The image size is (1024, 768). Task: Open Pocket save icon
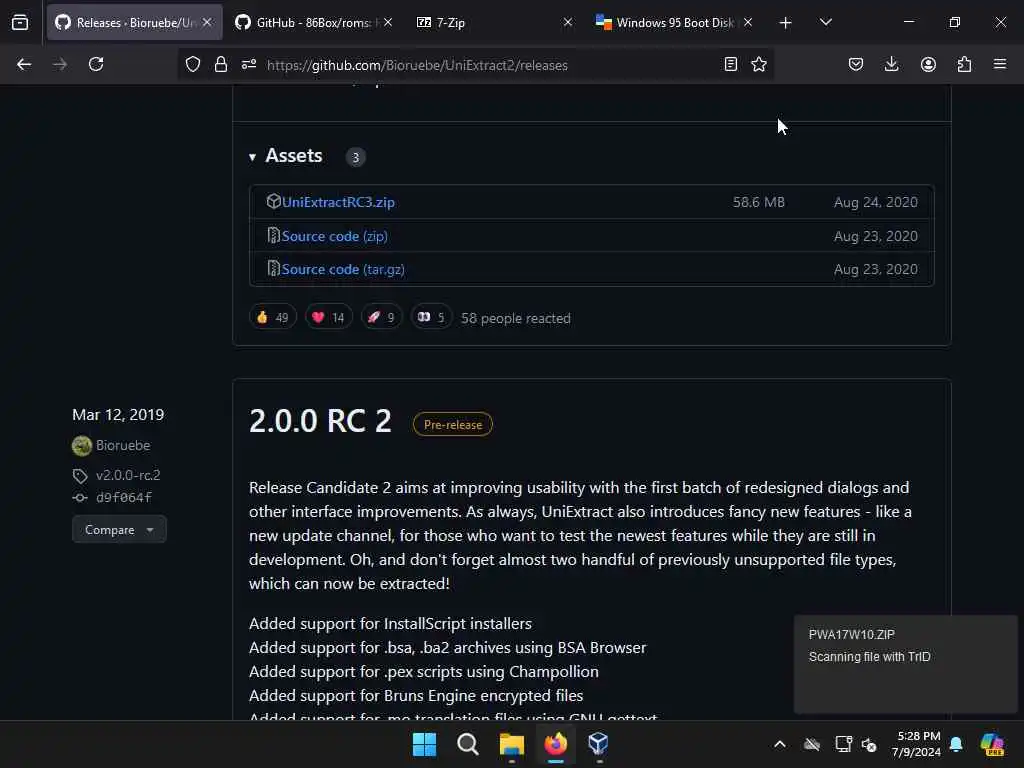click(856, 64)
